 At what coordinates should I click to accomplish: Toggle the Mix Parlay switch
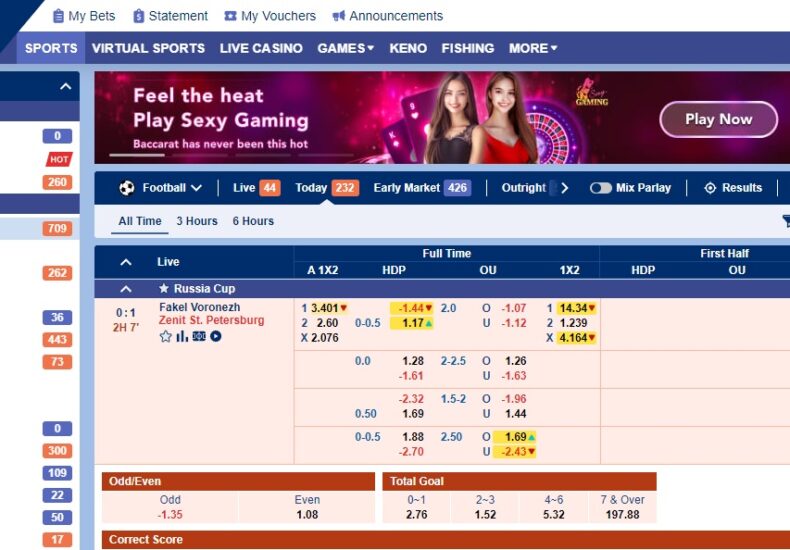[601, 188]
